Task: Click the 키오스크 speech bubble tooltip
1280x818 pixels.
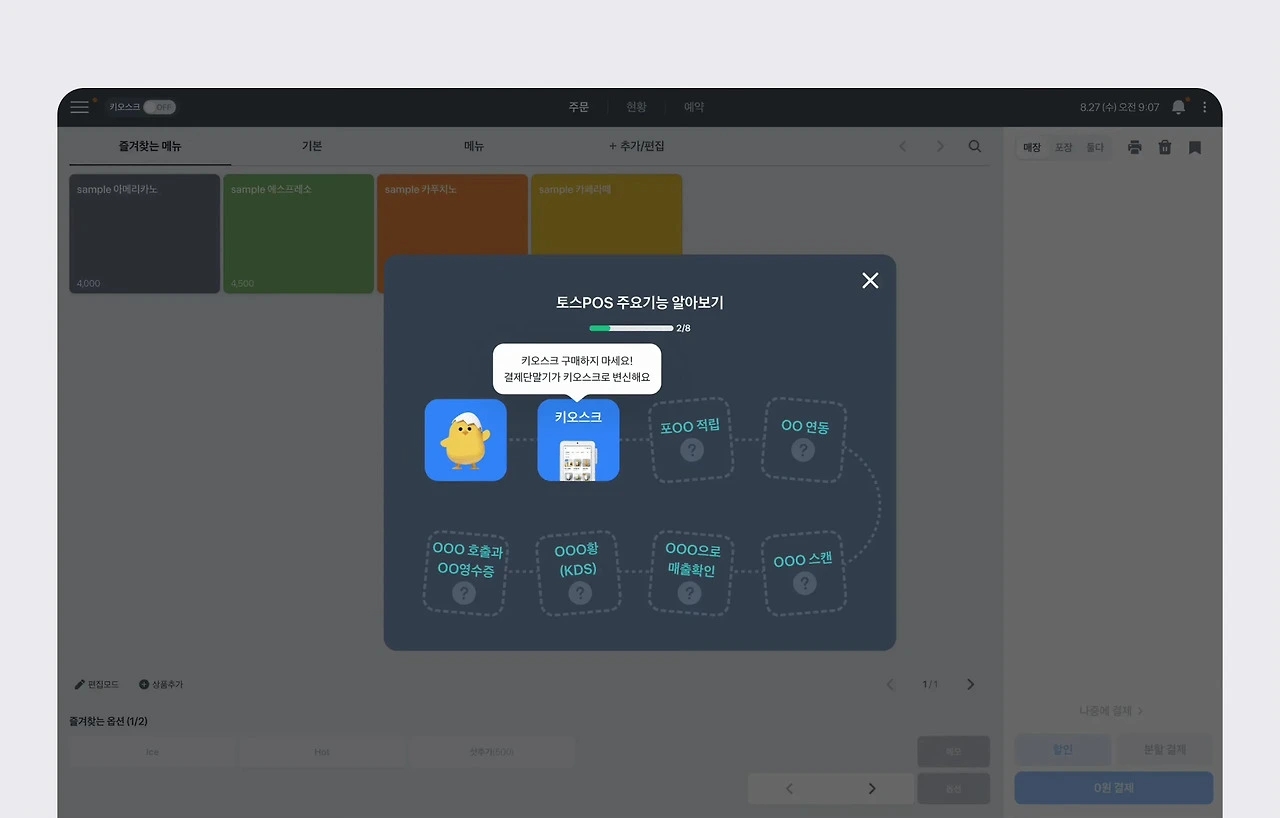Action: point(577,369)
